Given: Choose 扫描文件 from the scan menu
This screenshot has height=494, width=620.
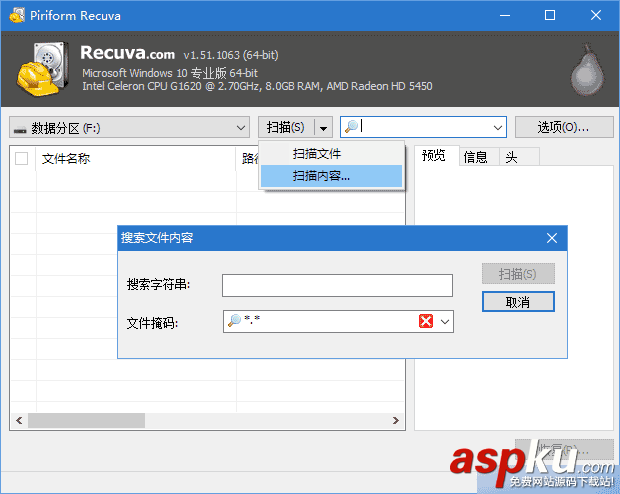Looking at the screenshot, I should click(331, 154).
